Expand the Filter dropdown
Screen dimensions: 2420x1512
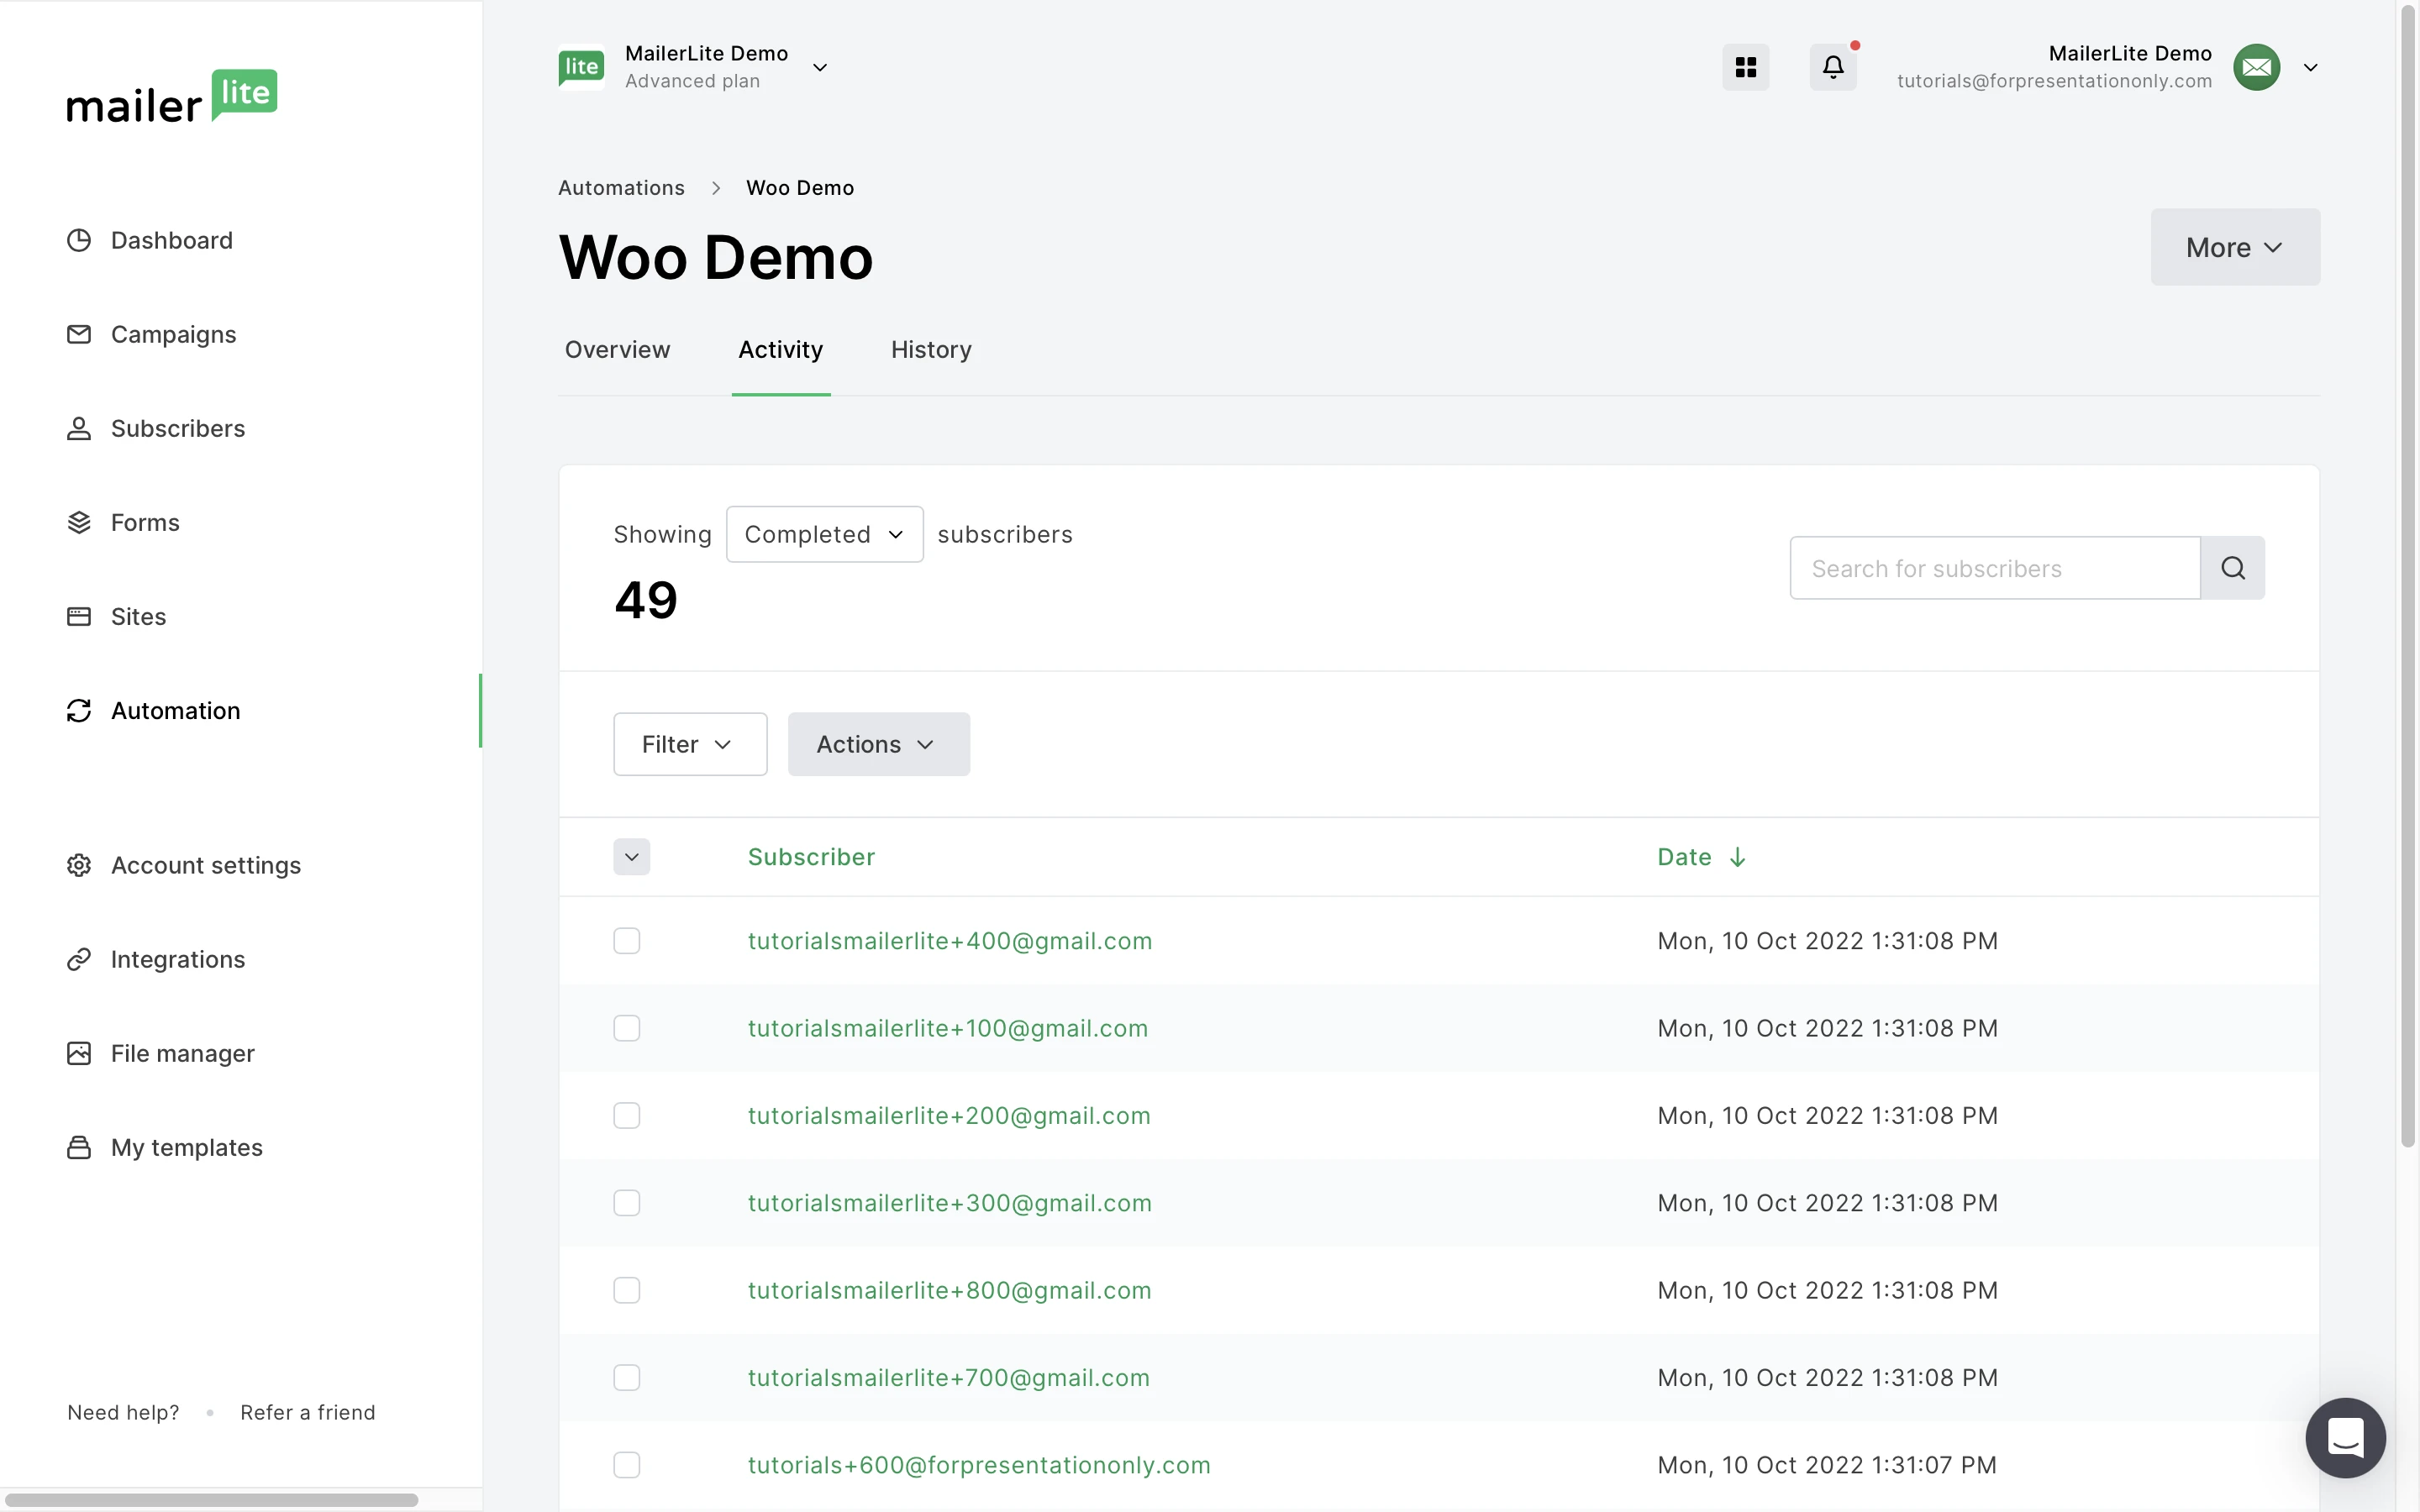point(689,744)
